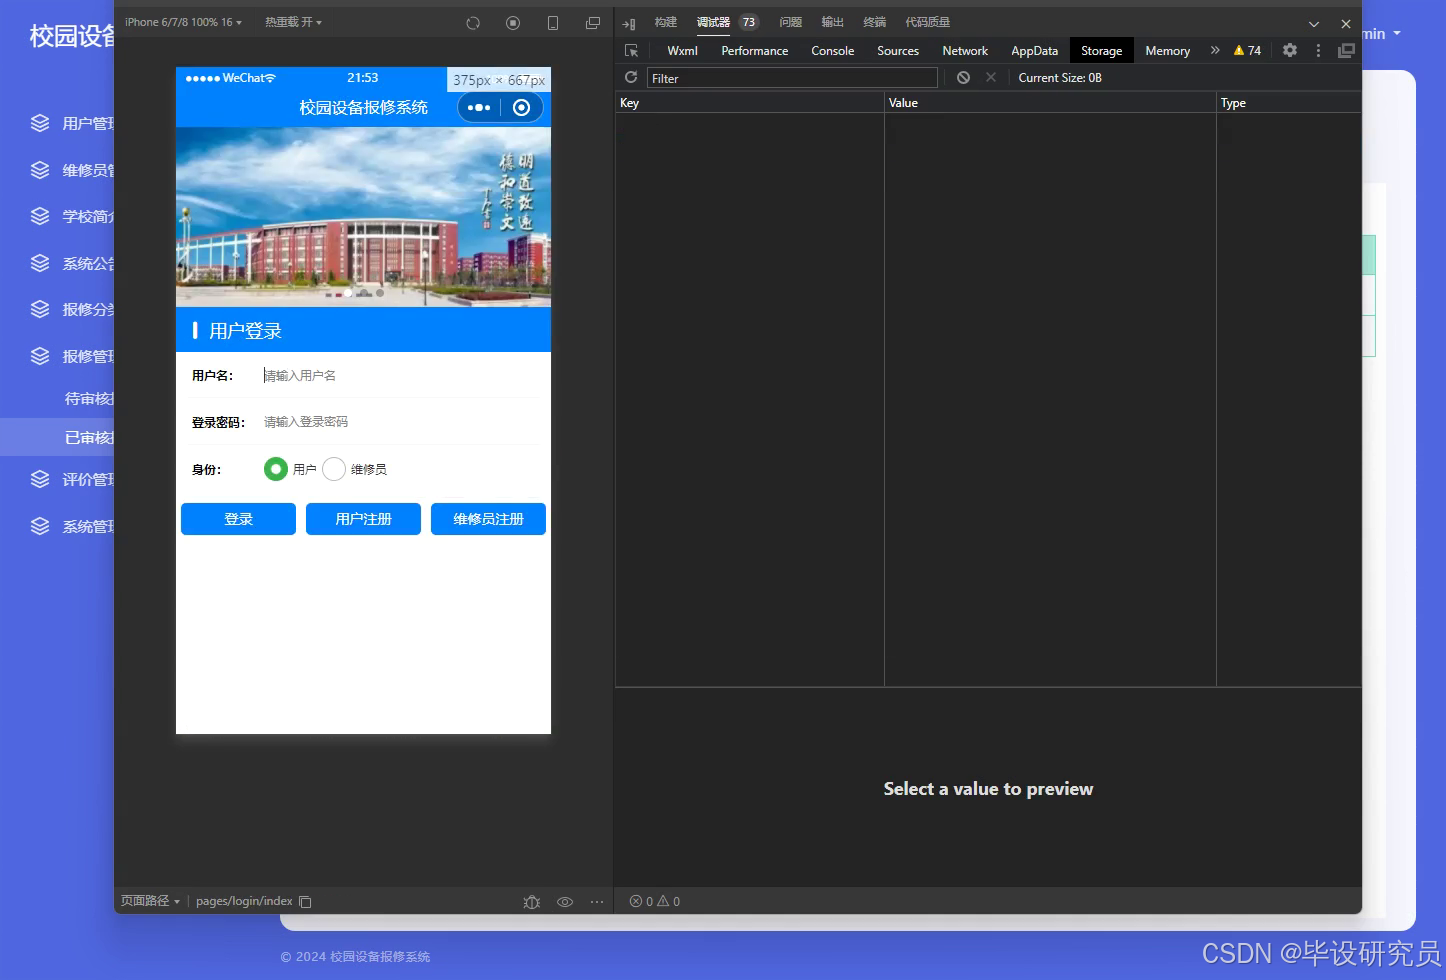Open the Console devtools tab
Screen dimensions: 1446x980
[832, 51]
